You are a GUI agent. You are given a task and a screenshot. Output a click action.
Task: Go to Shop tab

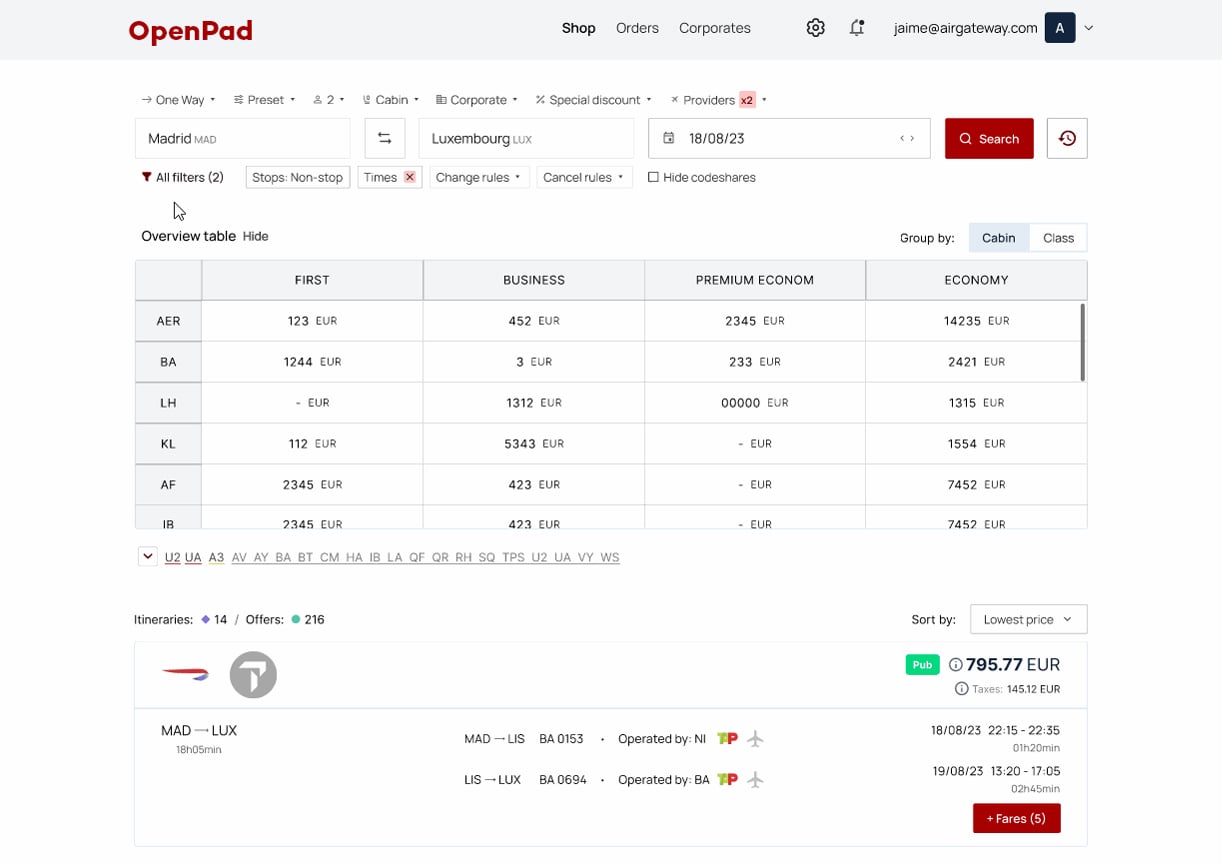[579, 28]
